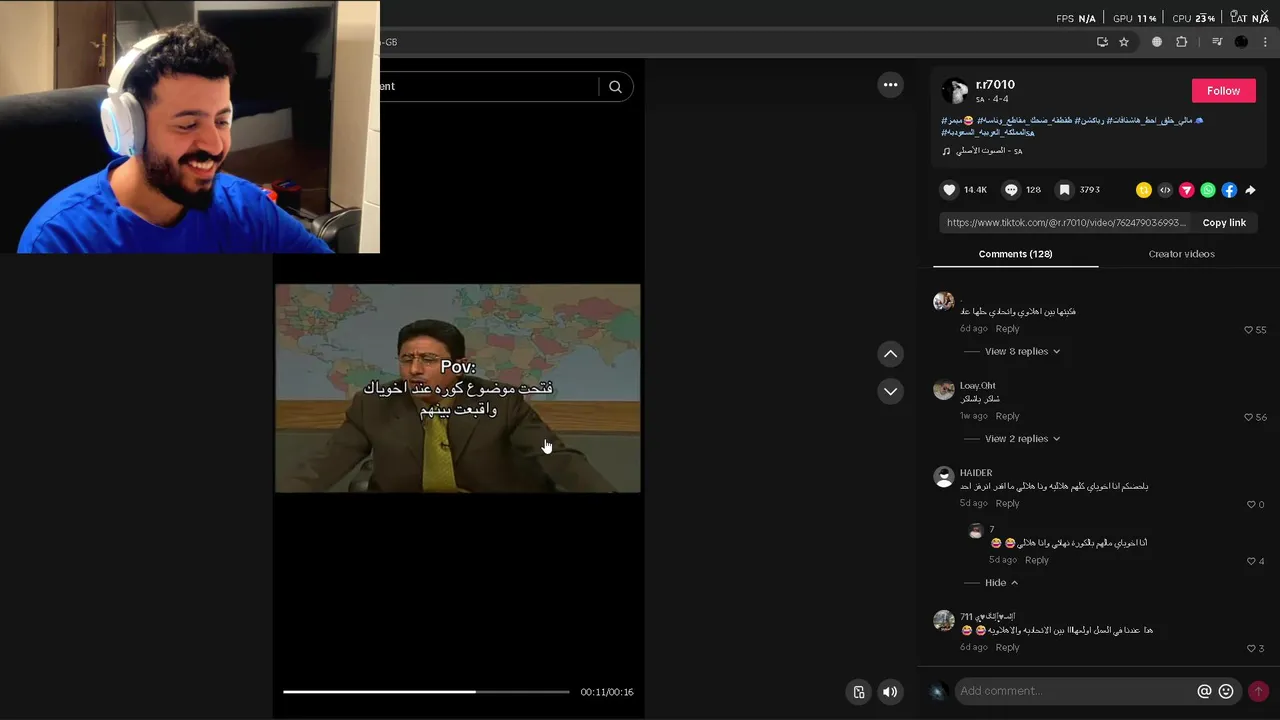
Task: Pause the playing video frame
Action: coord(458,388)
